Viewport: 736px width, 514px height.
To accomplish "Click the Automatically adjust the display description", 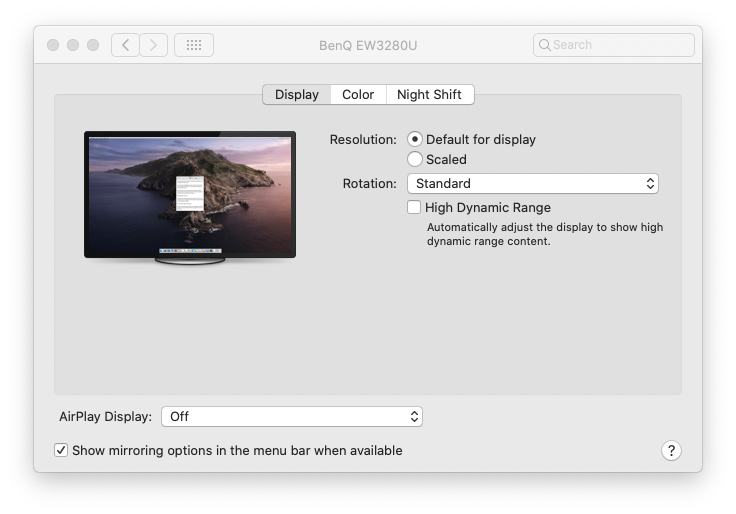I will [545, 234].
